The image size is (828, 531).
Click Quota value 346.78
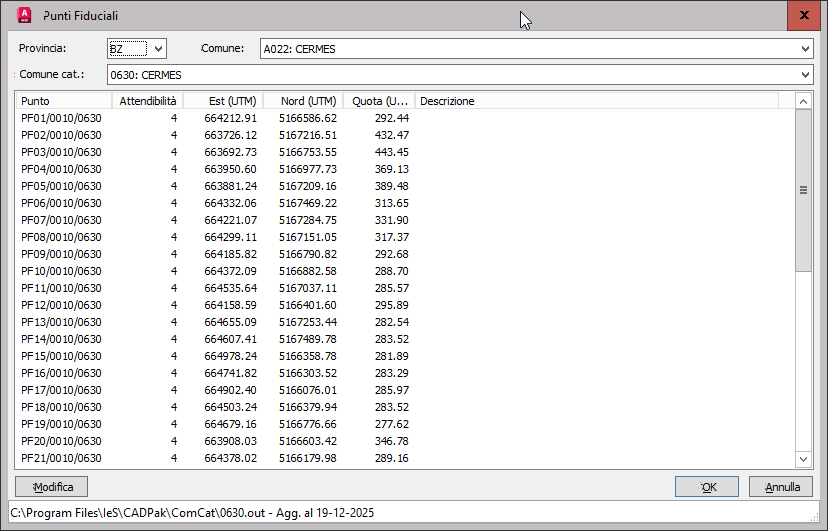[x=392, y=441]
